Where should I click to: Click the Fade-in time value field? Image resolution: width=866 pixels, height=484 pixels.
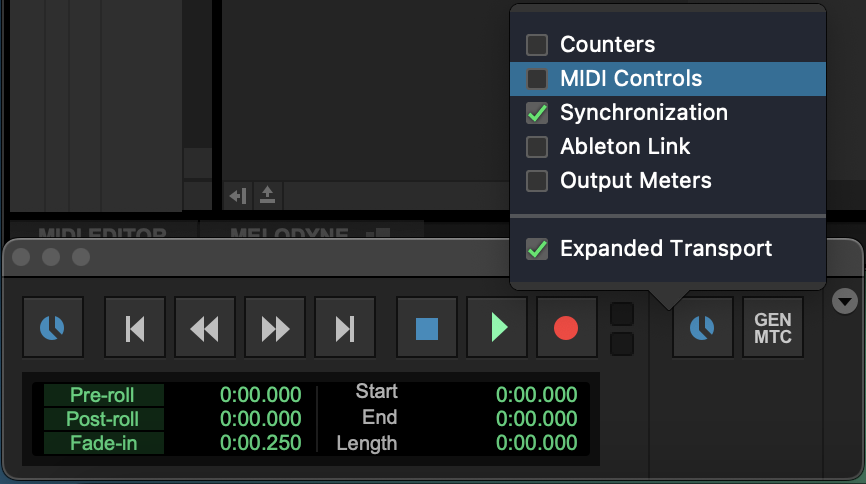coord(260,443)
